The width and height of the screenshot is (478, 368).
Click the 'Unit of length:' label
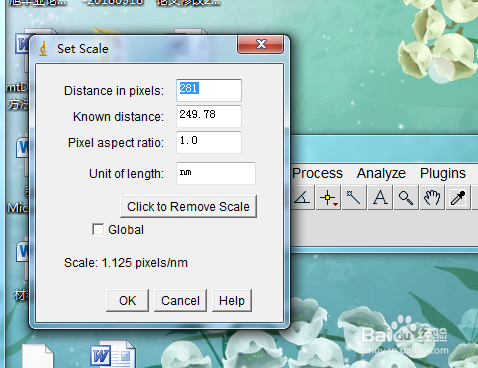pyautogui.click(x=127, y=174)
